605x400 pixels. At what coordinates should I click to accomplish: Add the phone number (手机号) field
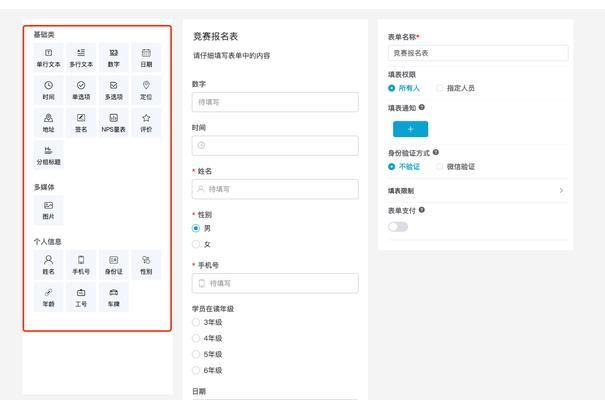(x=81, y=265)
